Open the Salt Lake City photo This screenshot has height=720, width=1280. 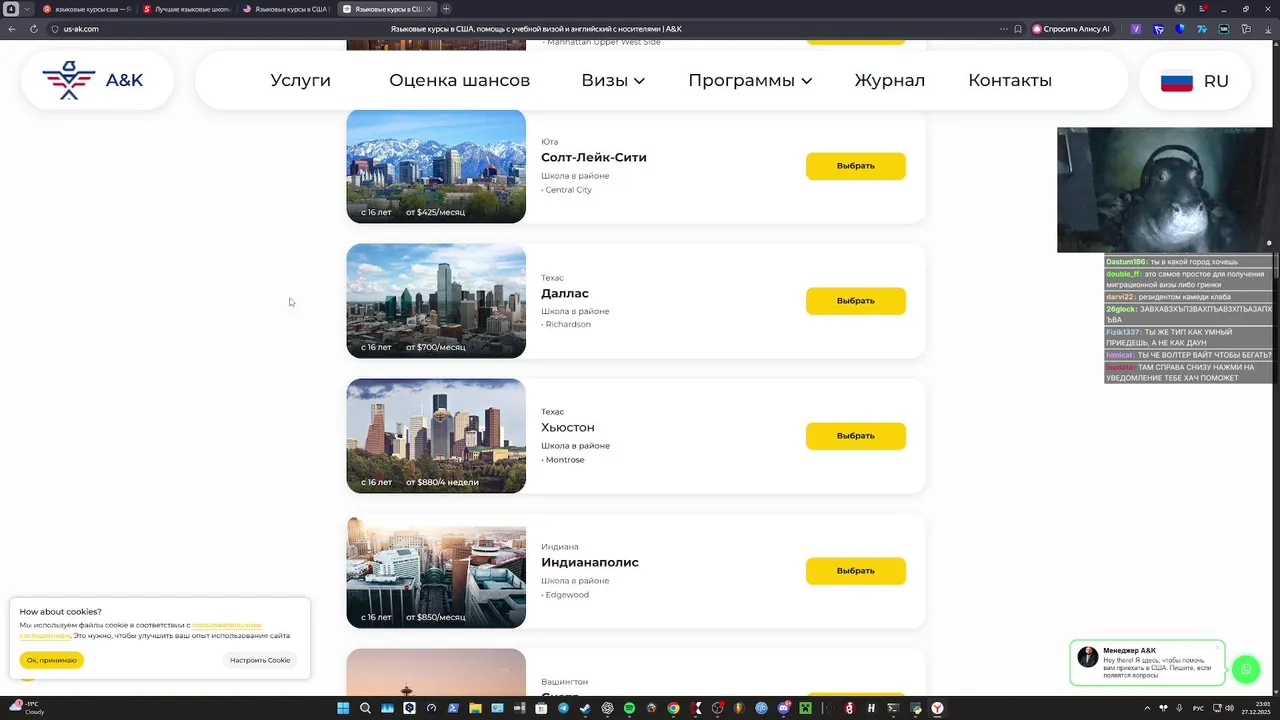(x=436, y=166)
